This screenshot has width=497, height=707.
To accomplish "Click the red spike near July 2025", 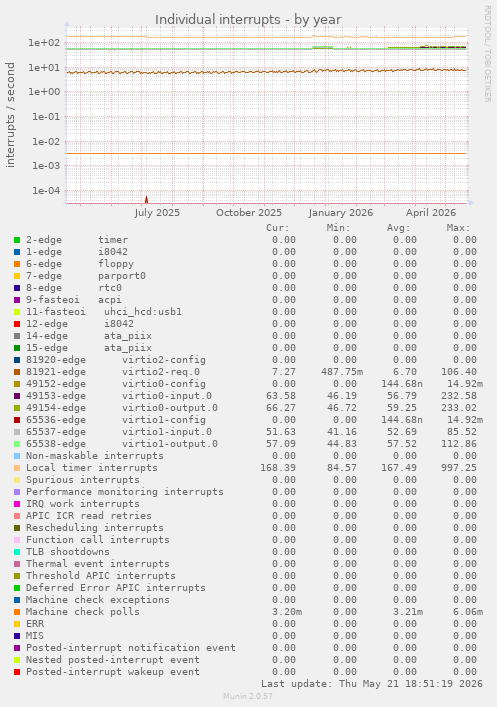I will point(146,200).
